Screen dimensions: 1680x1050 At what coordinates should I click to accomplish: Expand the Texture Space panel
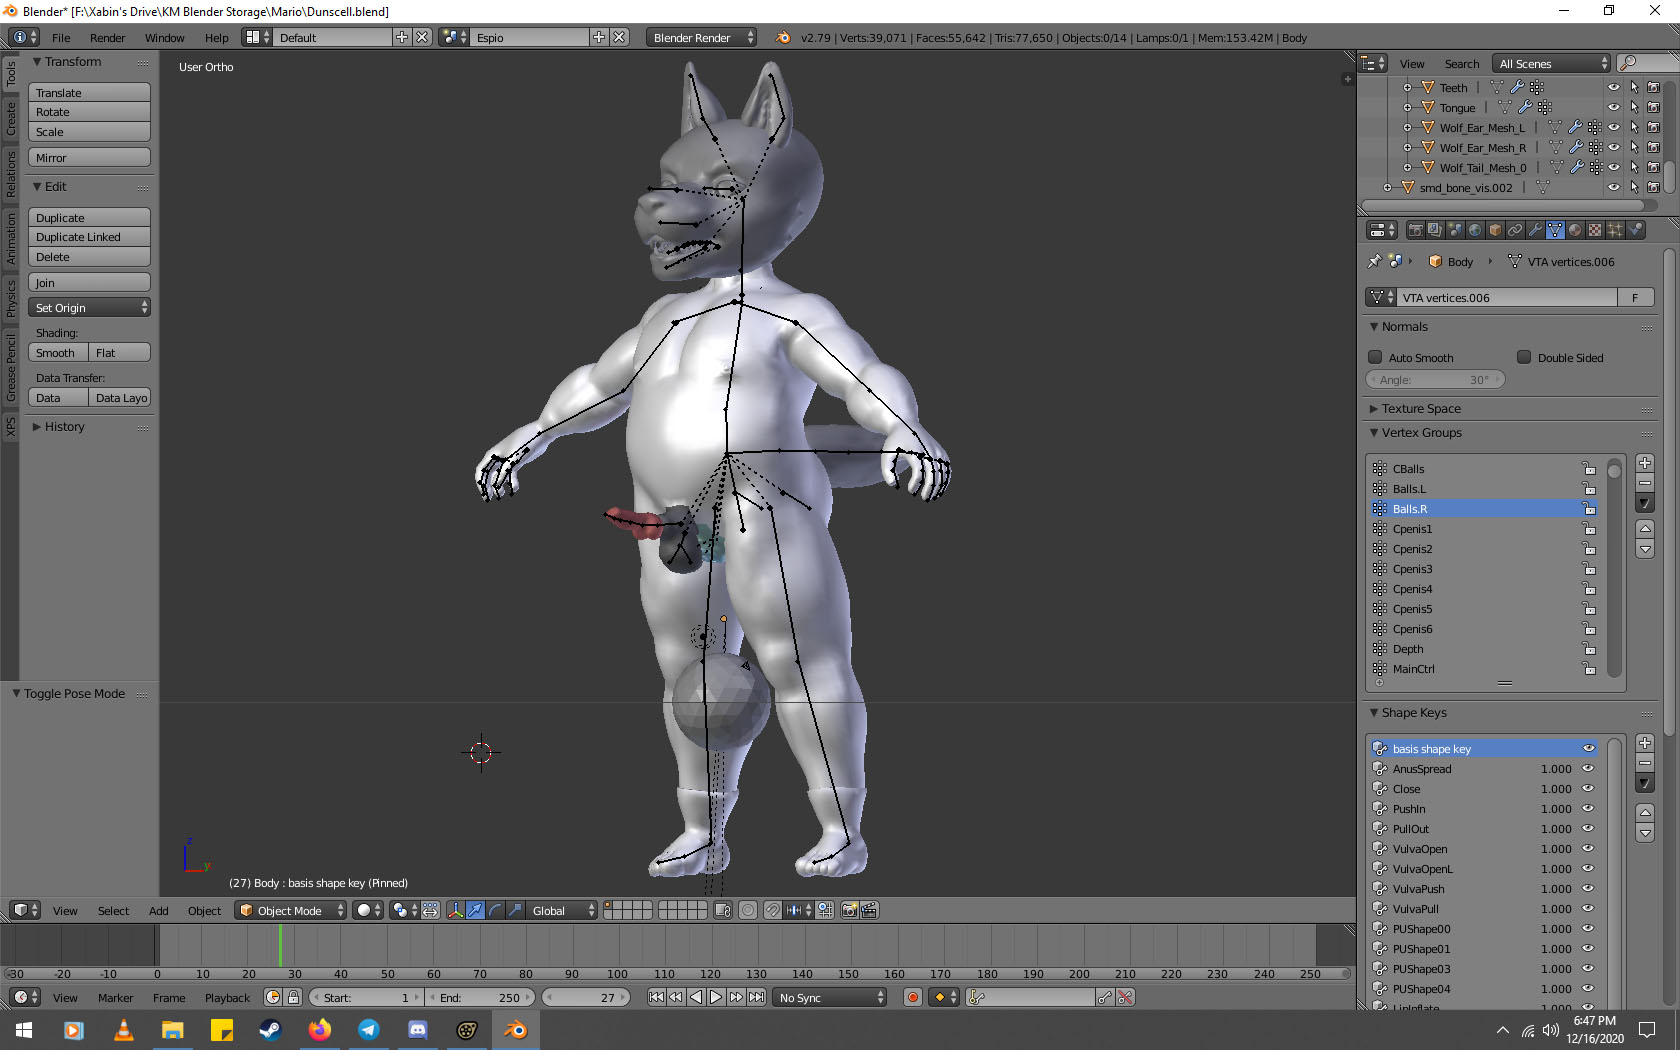[1421, 409]
